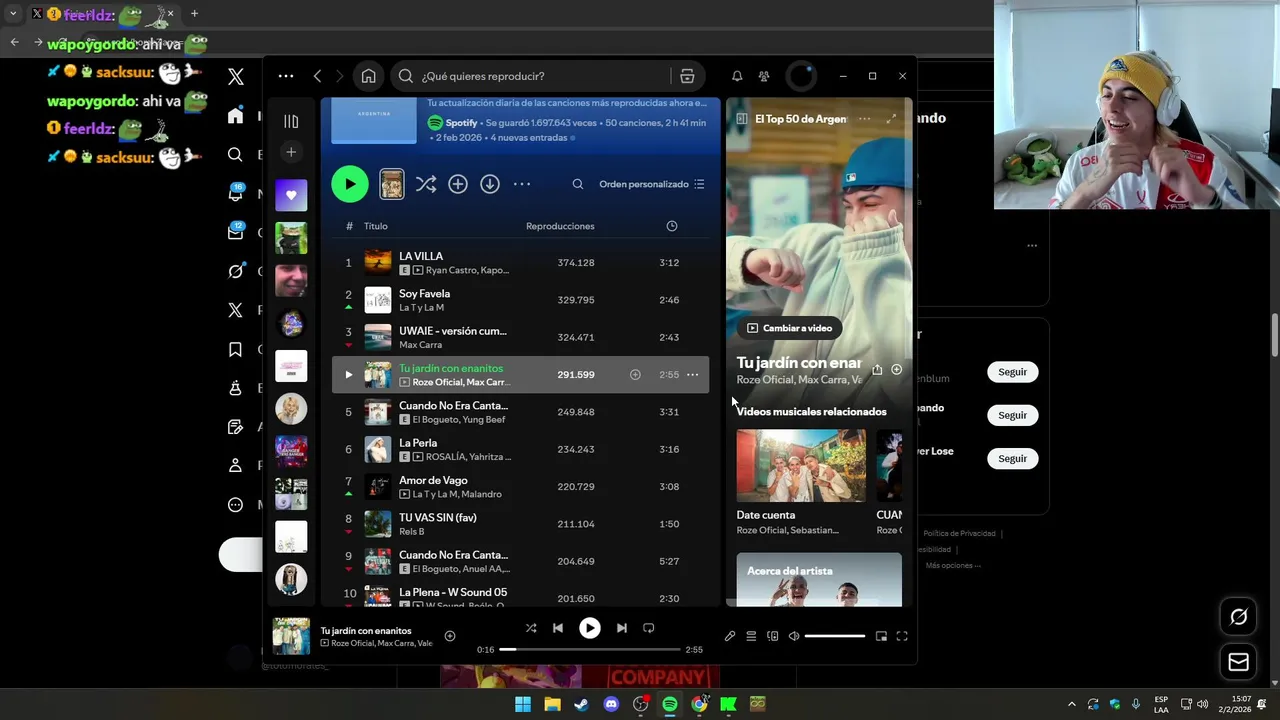1280x720 pixels.
Task: Pause or play in the bottom player bar
Action: pos(590,628)
